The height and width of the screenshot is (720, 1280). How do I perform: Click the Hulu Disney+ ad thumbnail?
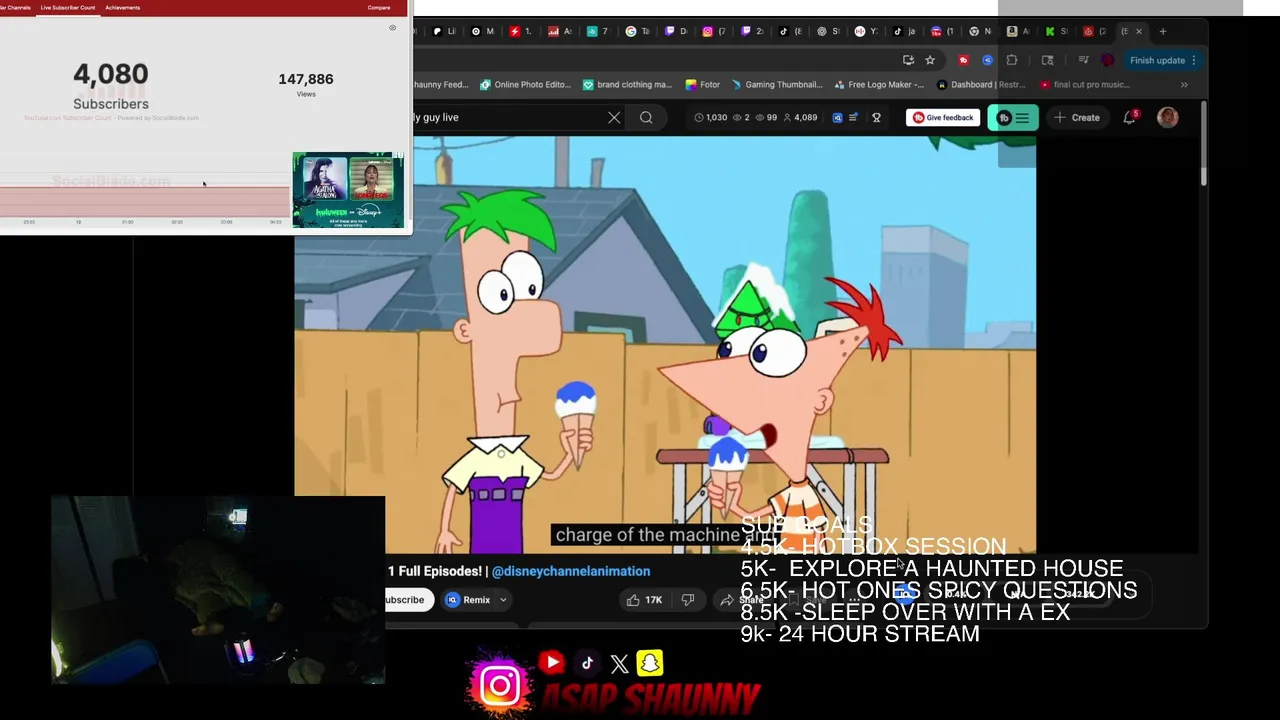348,190
